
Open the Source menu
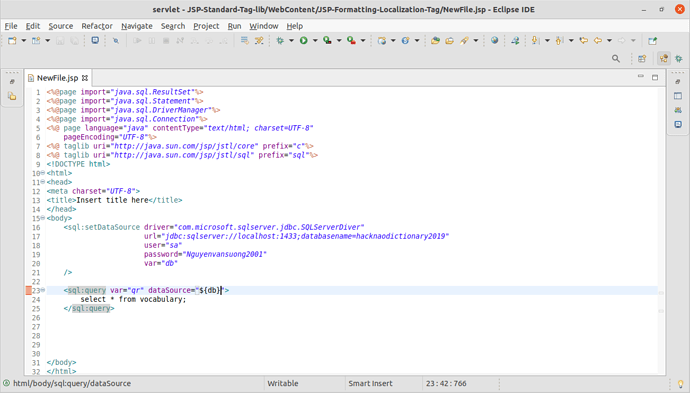tap(61, 26)
